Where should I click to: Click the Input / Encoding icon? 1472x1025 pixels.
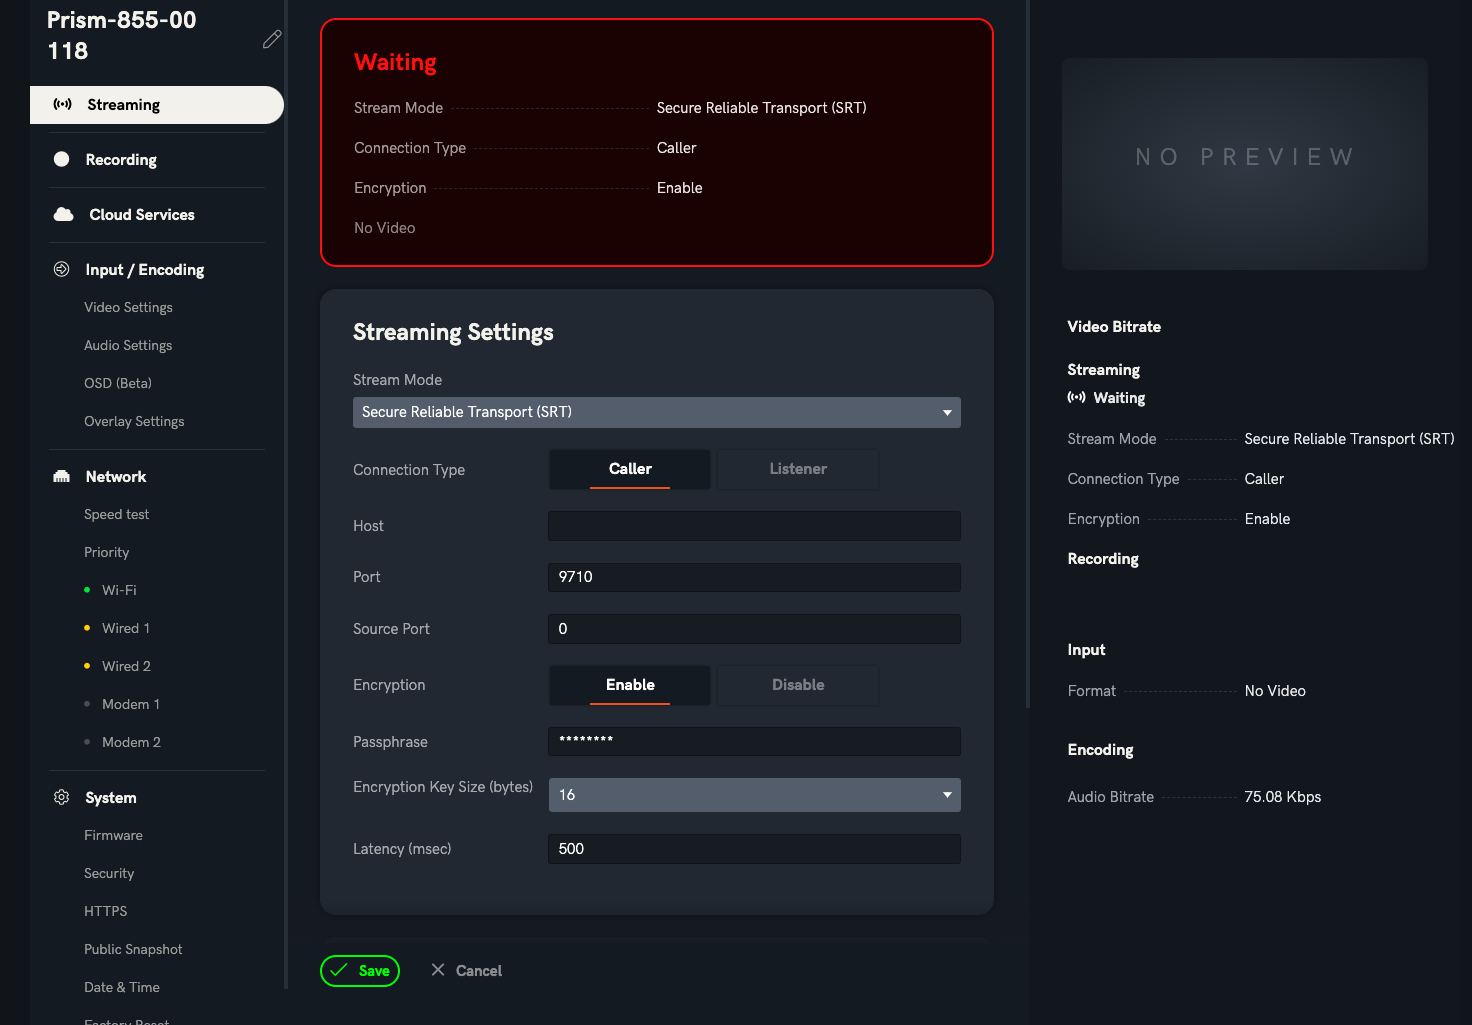tap(62, 270)
